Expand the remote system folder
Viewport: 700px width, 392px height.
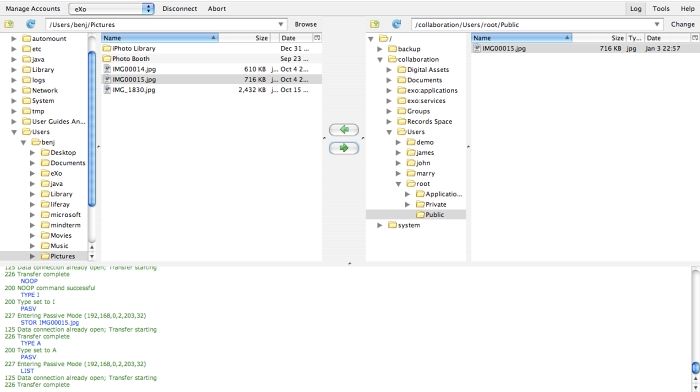coord(380,225)
